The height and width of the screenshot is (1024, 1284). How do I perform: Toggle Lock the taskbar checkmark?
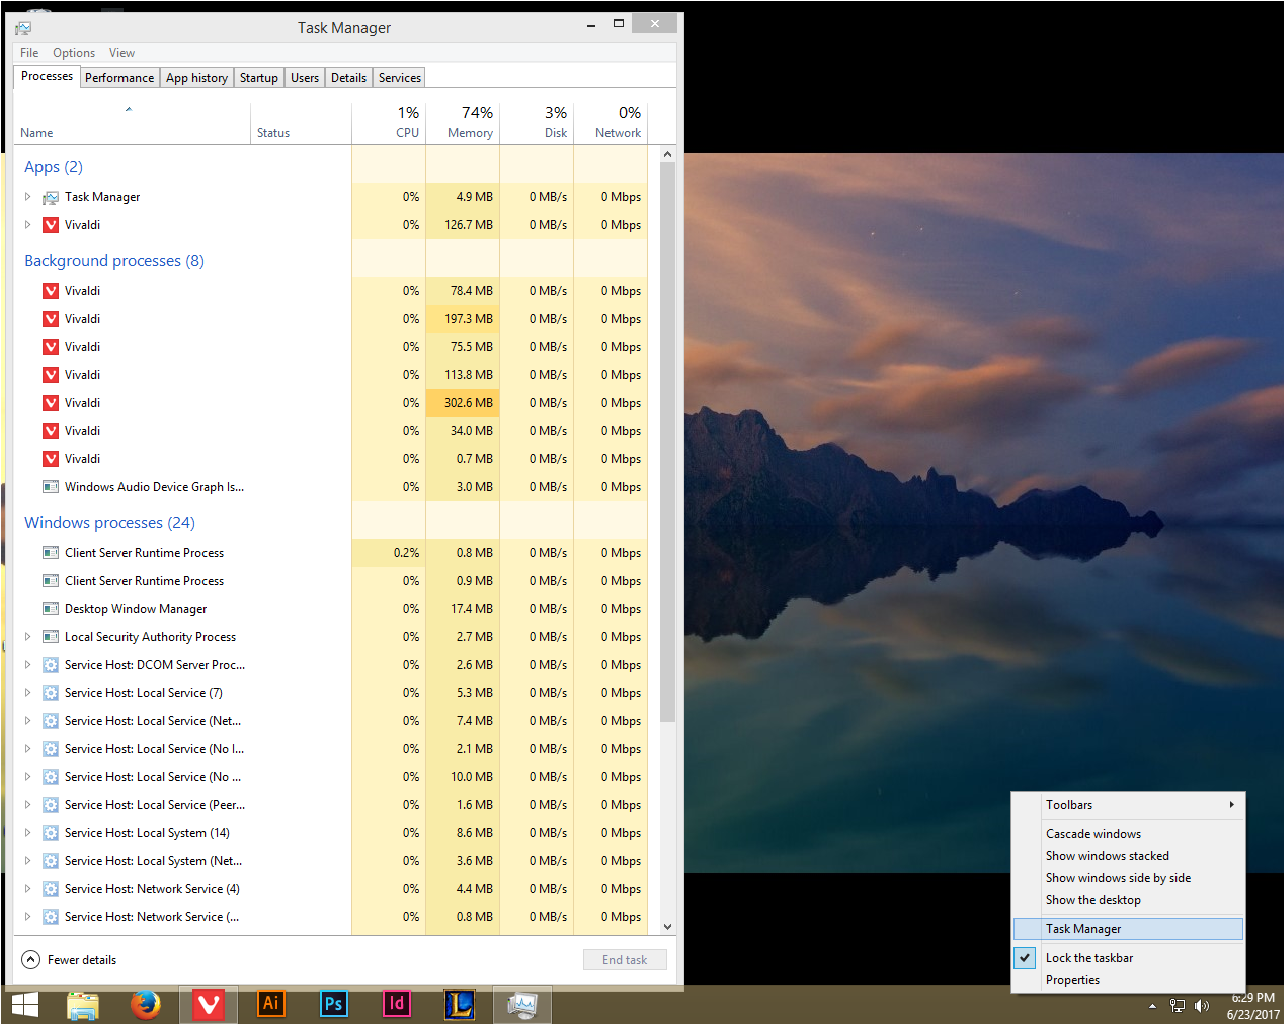(x=1025, y=958)
